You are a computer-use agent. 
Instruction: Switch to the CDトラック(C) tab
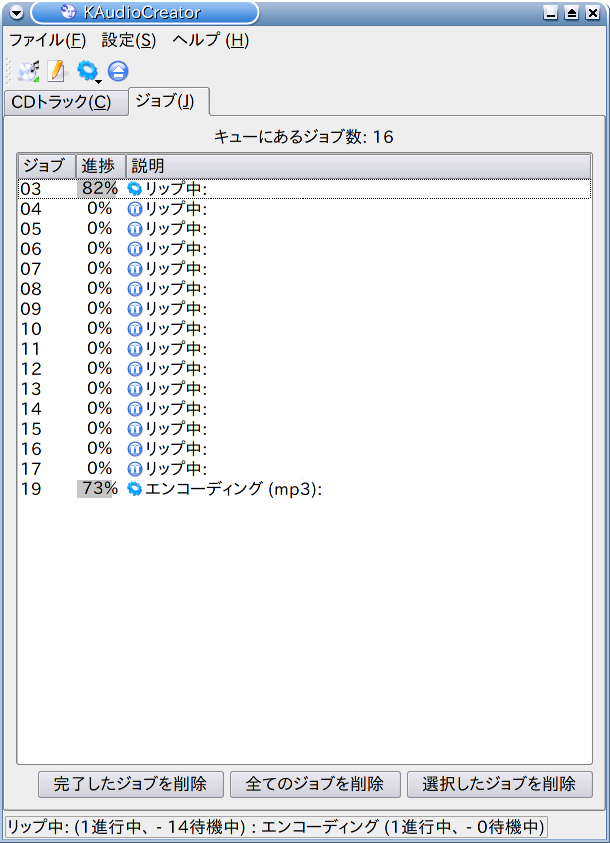point(67,102)
